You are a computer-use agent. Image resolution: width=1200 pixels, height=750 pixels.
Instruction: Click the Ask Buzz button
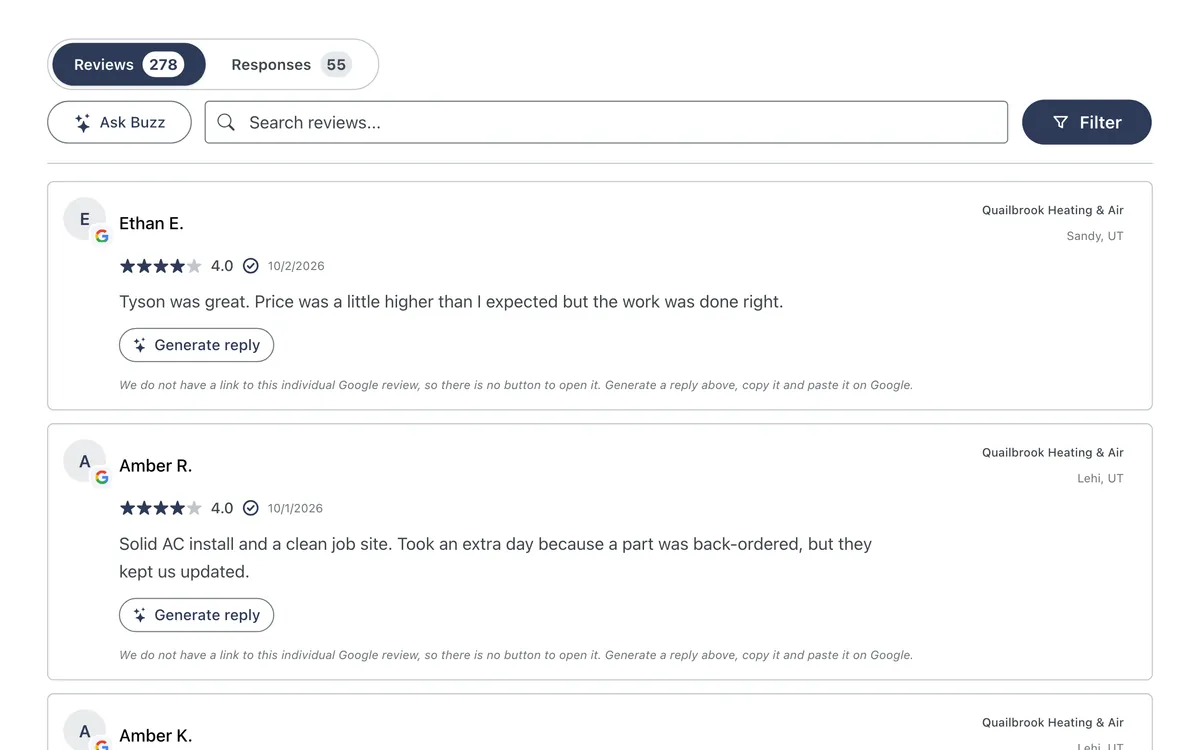click(x=119, y=122)
